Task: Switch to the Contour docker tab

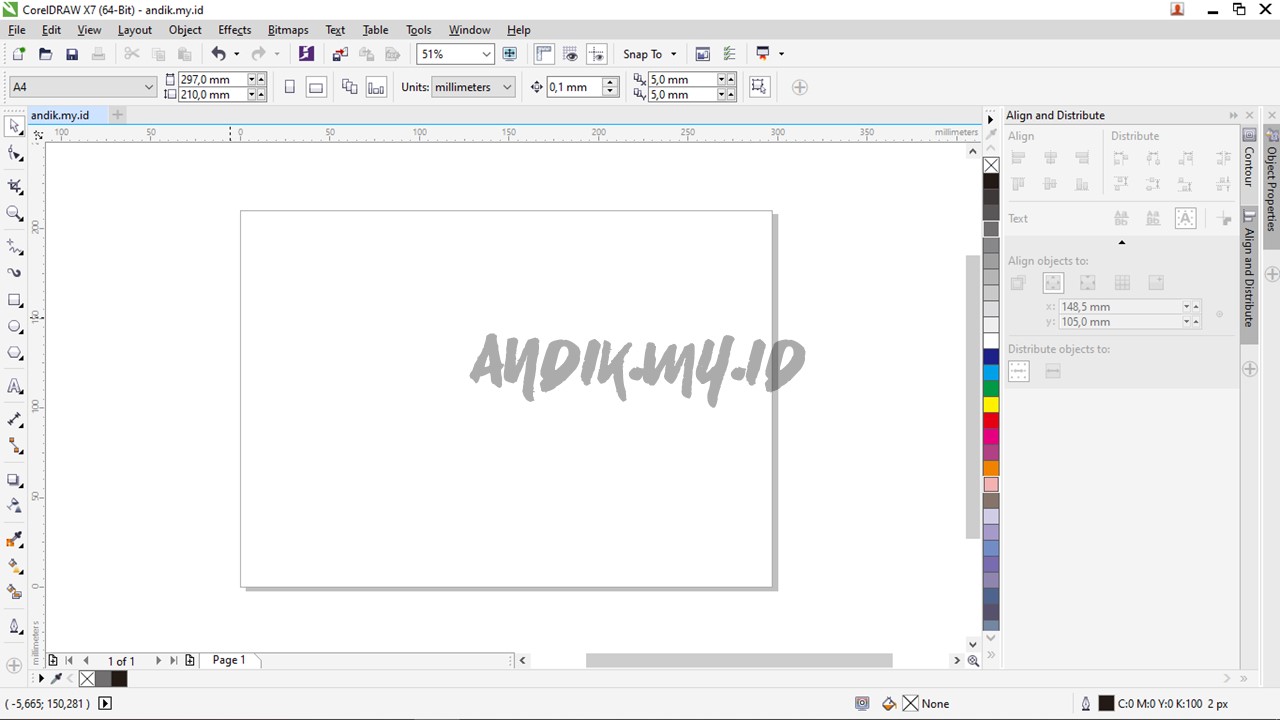Action: pyautogui.click(x=1249, y=158)
